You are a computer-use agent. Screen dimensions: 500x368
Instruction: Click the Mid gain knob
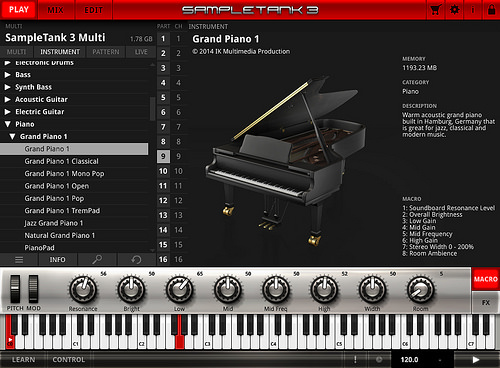click(228, 289)
